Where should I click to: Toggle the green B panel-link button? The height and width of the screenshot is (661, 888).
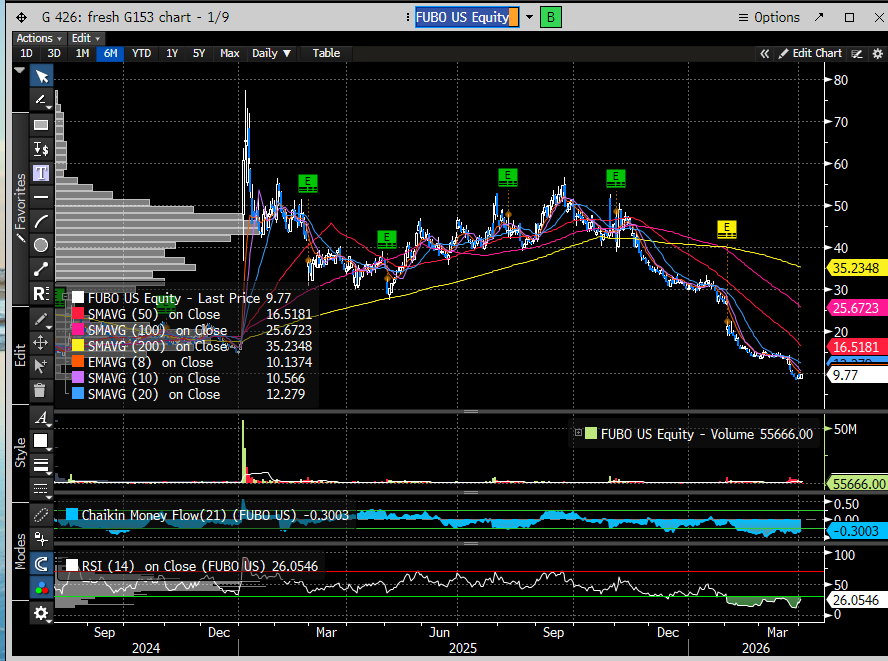pos(550,16)
